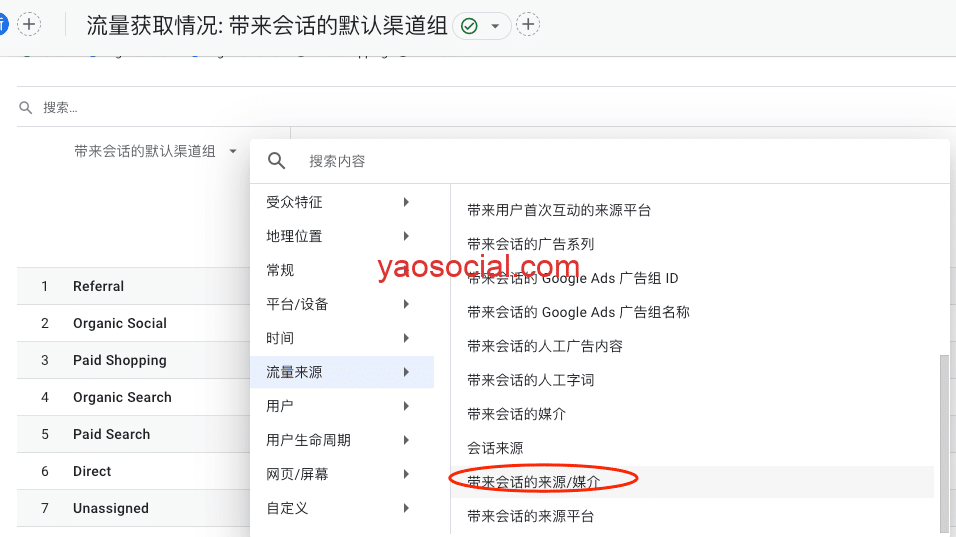Click the magnifier icon in dimension search
The image size is (956, 537).
(277, 161)
